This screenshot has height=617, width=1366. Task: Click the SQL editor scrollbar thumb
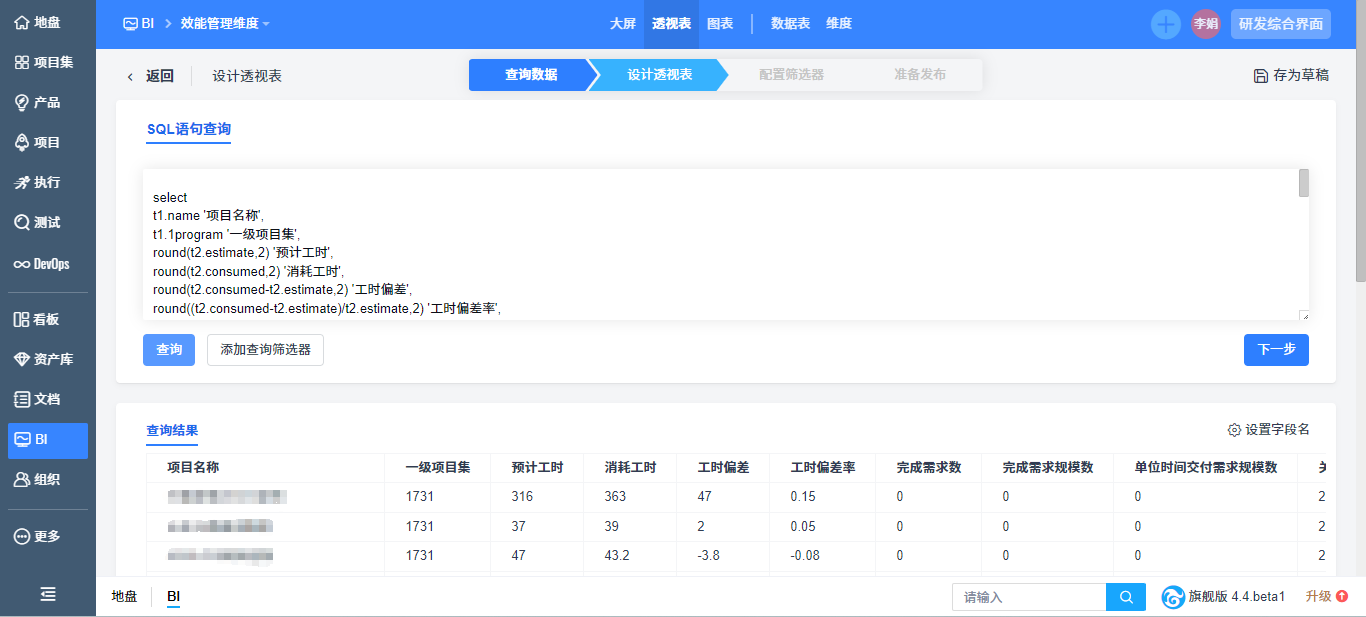click(x=1304, y=183)
